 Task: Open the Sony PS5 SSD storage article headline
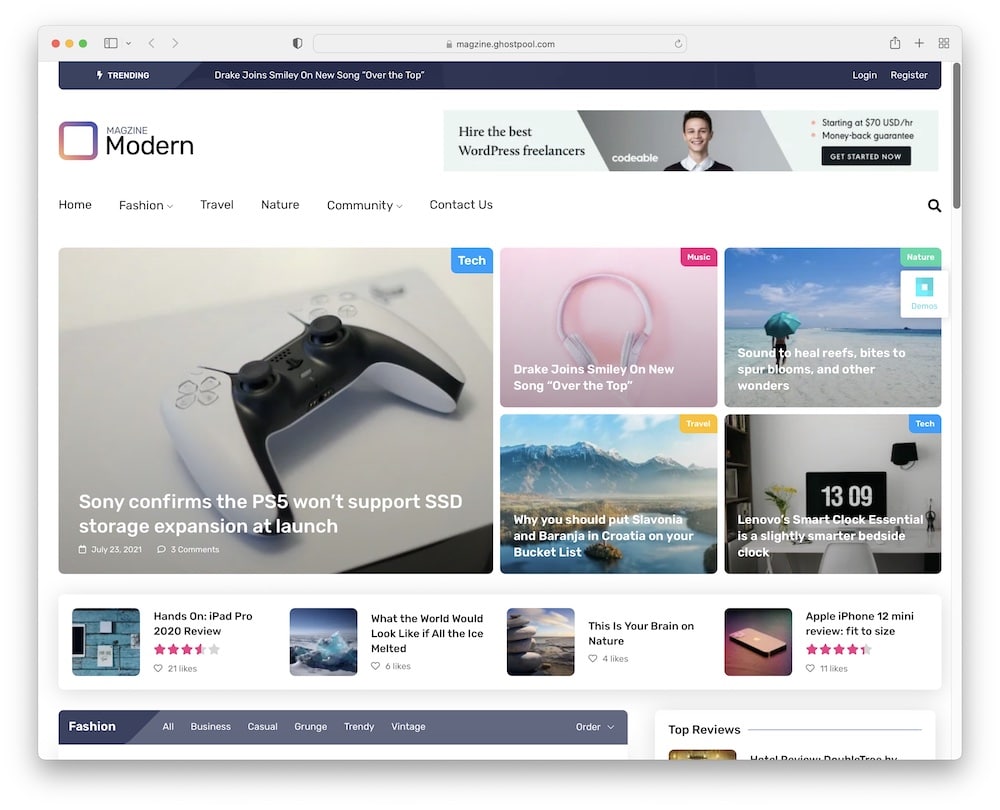[x=270, y=514]
